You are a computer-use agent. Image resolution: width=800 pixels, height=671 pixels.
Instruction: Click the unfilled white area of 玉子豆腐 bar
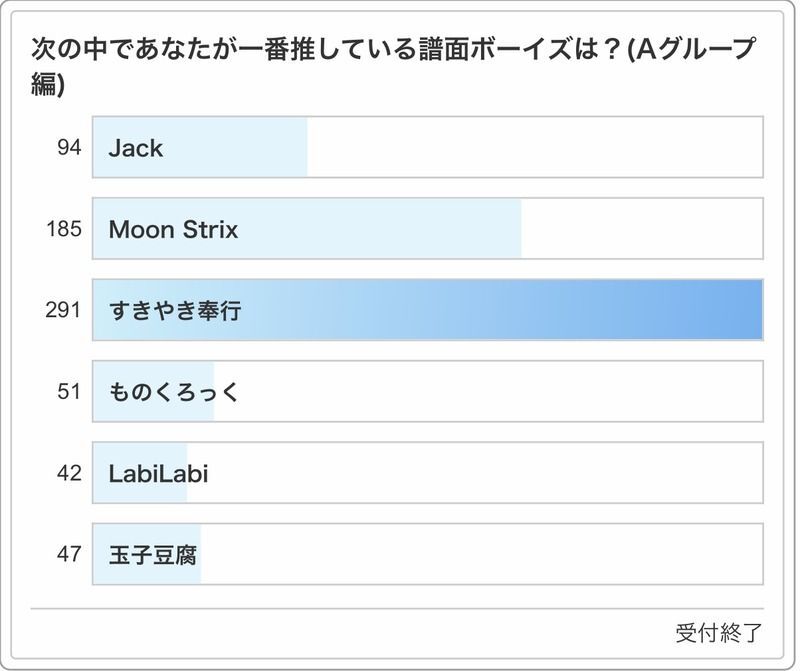tap(480, 554)
